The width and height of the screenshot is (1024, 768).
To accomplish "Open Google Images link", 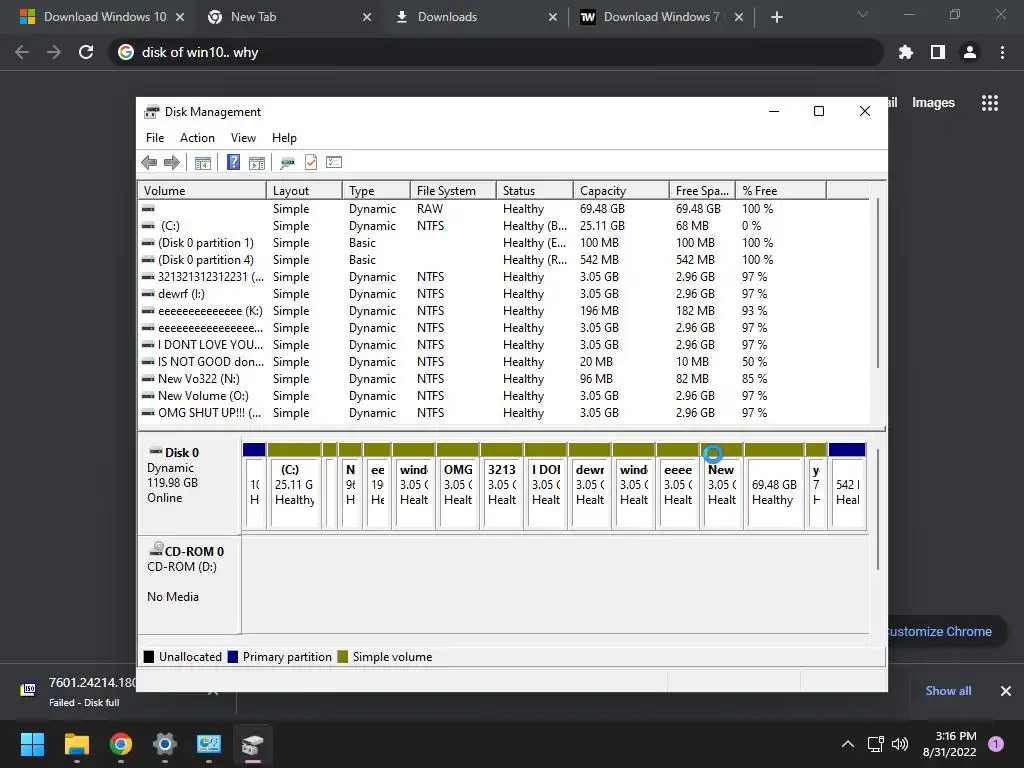I will pos(933,103).
